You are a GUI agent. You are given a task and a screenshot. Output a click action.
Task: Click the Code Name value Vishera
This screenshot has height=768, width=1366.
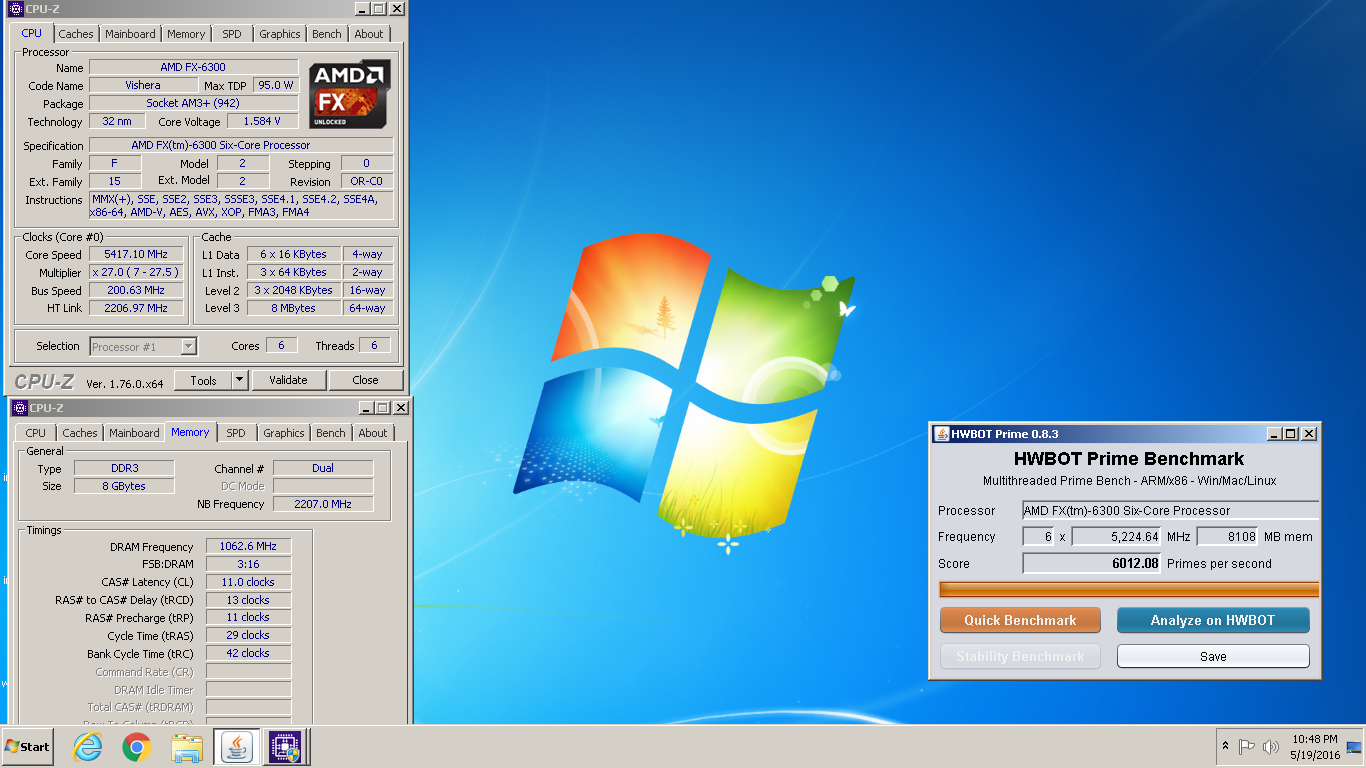coord(143,86)
